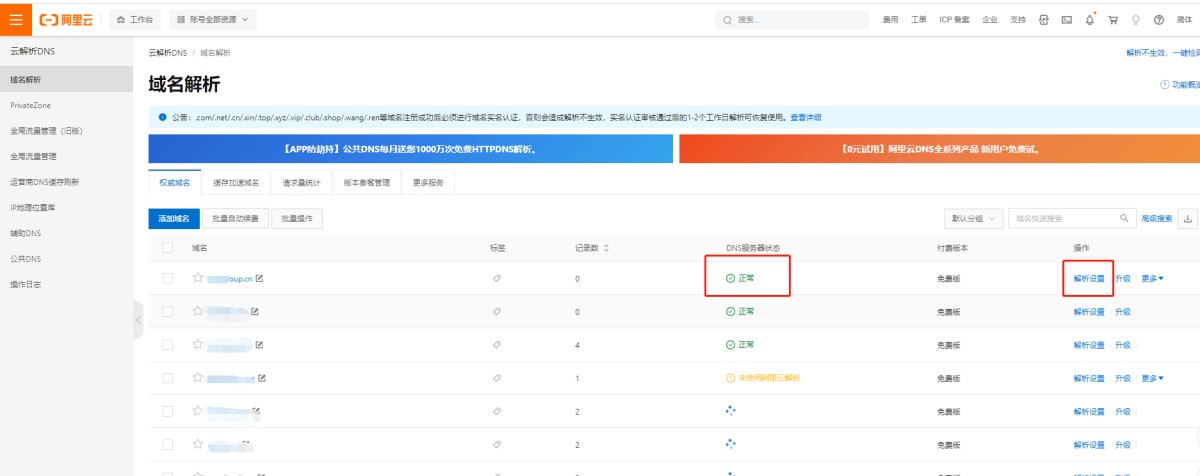
Task: Click the tag icon in first domain row
Action: click(x=497, y=278)
